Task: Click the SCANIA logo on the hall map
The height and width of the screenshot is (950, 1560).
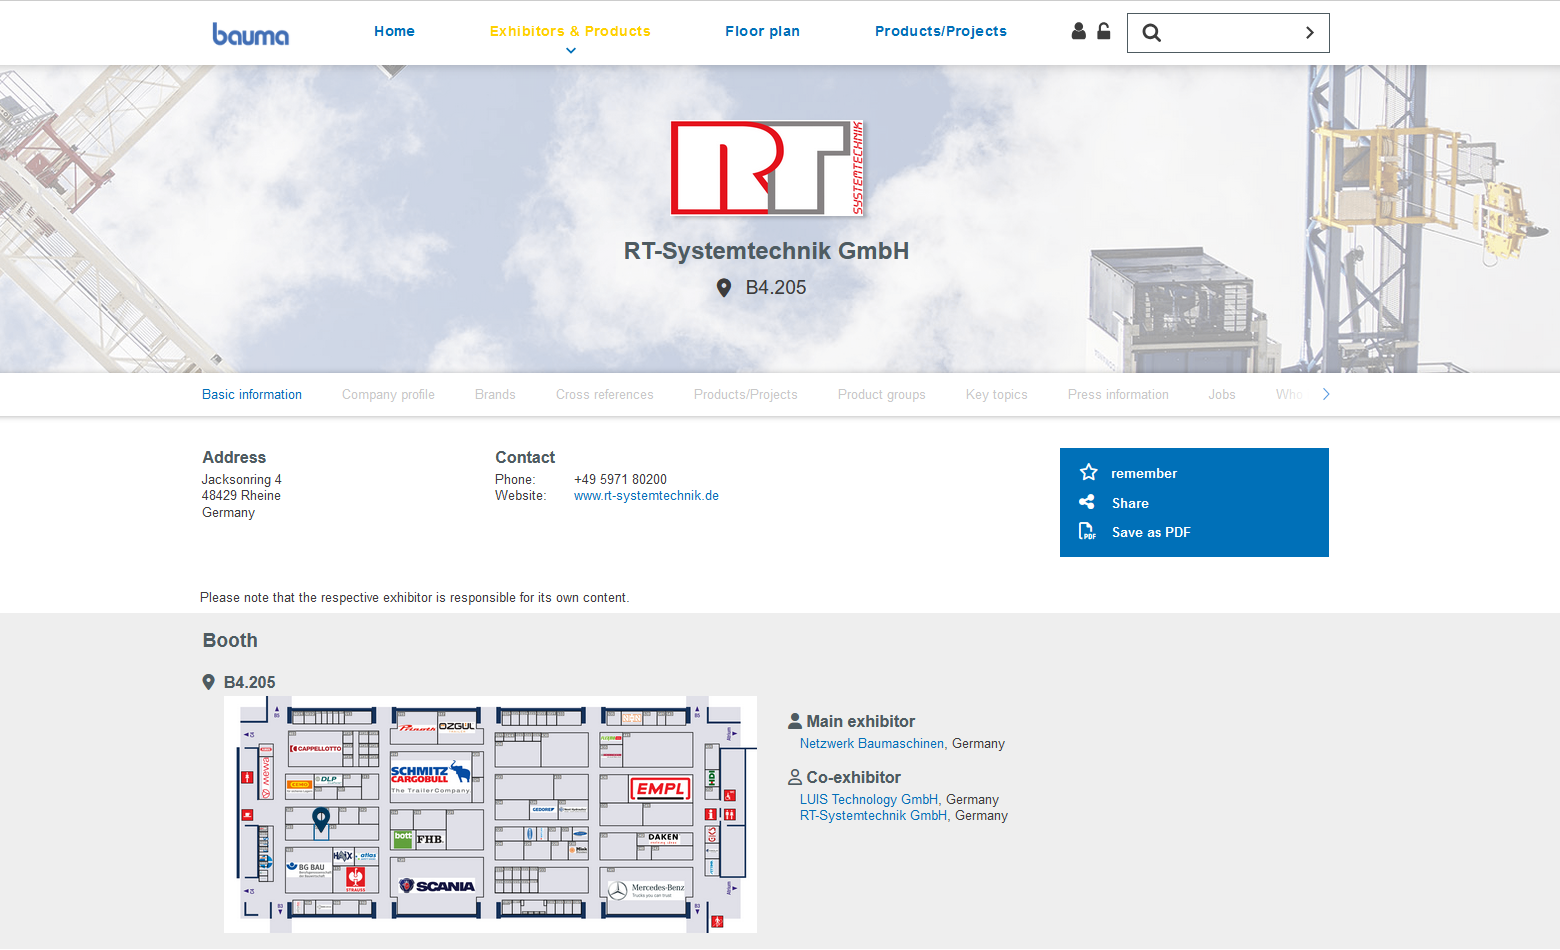Action: pos(437,886)
